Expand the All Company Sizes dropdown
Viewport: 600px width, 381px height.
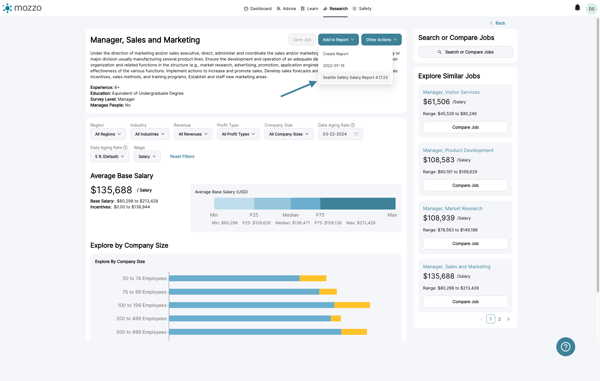click(x=289, y=134)
